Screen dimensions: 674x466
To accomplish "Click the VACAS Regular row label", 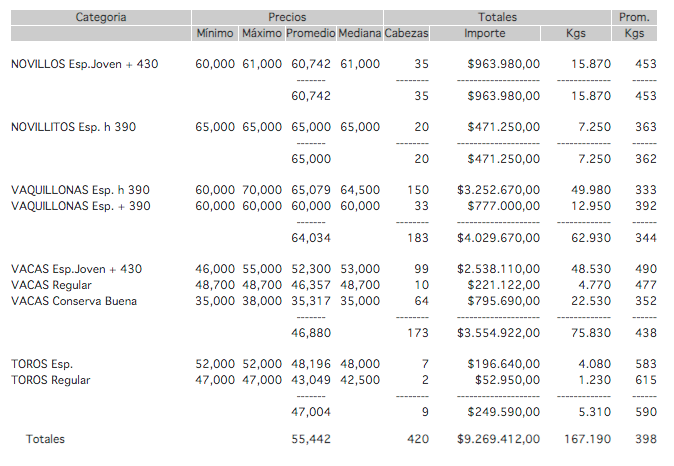I will pos(46,285).
